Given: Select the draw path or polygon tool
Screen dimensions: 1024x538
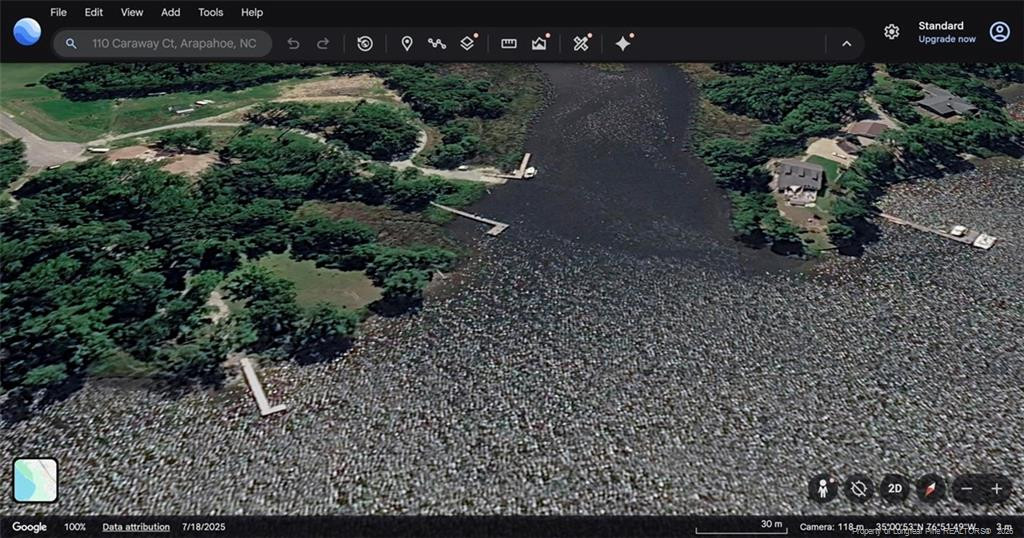Looking at the screenshot, I should pos(437,44).
